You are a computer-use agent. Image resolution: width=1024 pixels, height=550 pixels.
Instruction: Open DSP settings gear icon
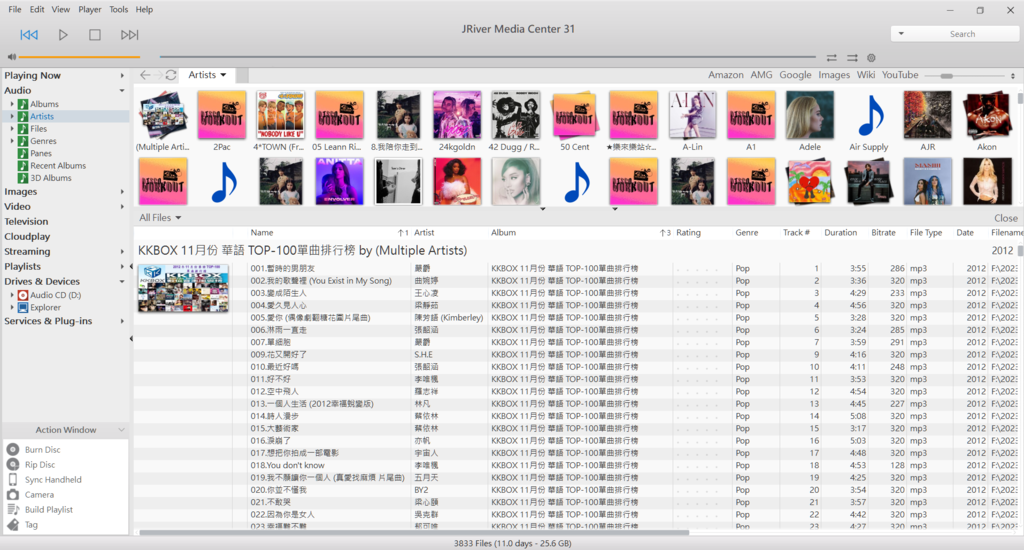pyautogui.click(x=871, y=57)
